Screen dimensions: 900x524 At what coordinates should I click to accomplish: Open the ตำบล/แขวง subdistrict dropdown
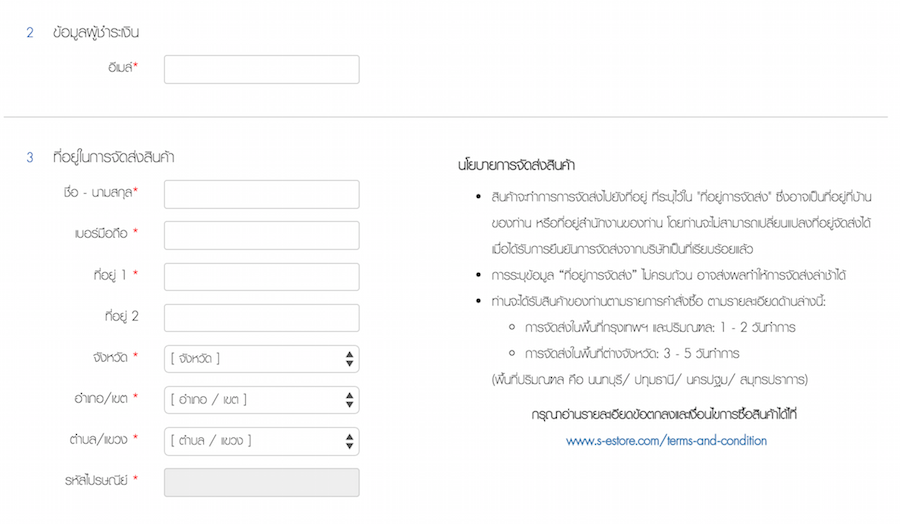[x=261, y=441]
